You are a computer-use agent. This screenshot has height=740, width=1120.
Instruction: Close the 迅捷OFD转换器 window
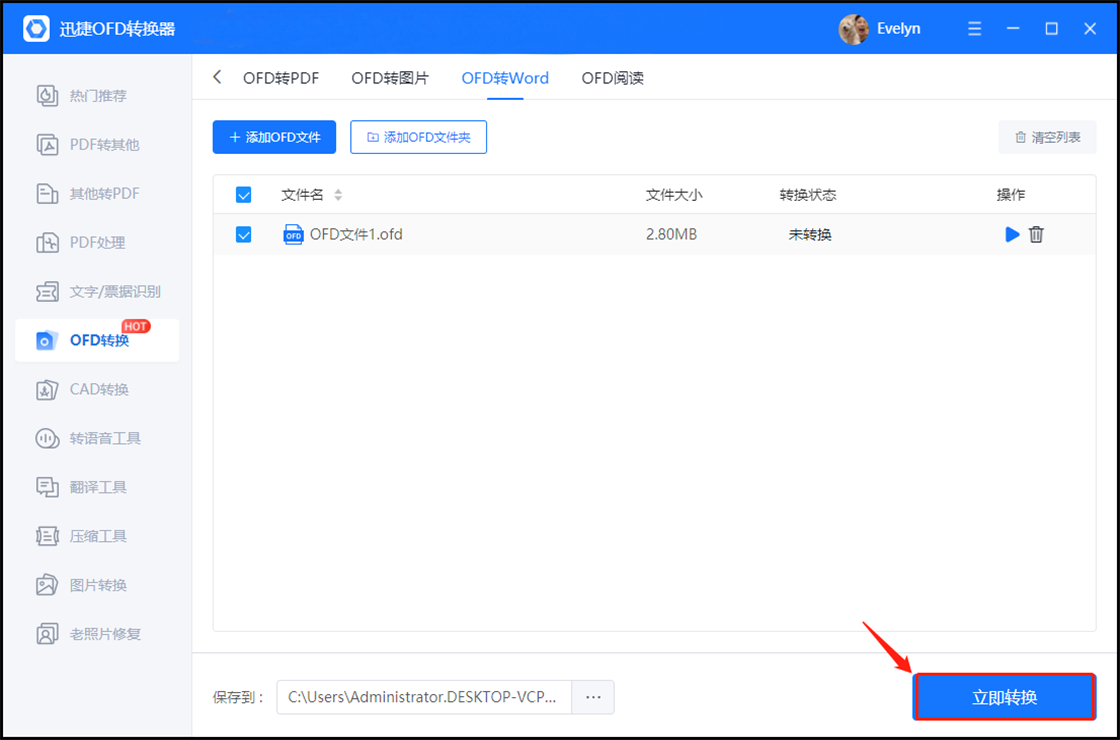coord(1090,29)
